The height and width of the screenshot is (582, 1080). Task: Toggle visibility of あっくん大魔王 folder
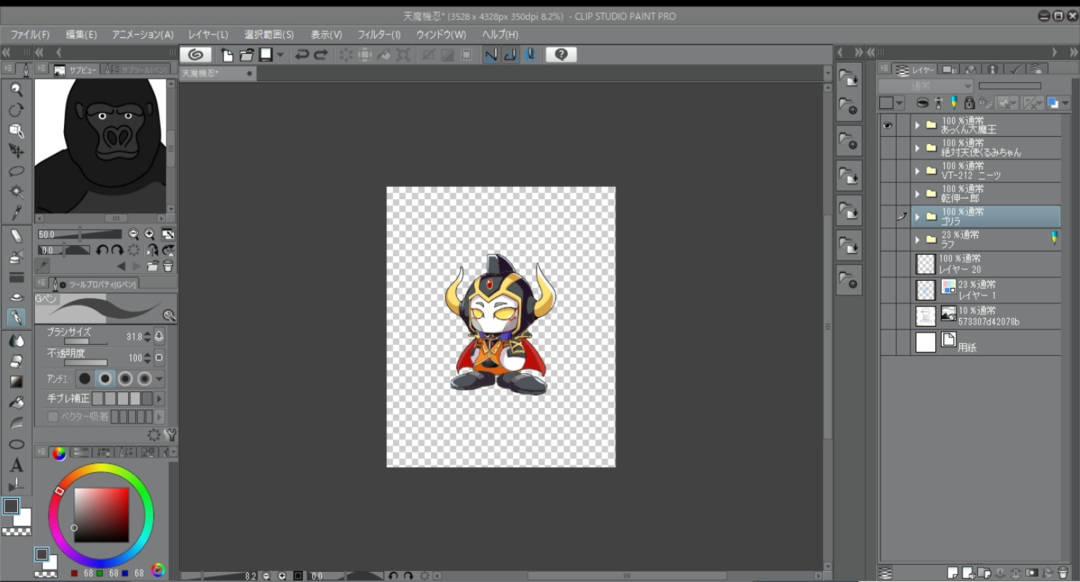(x=887, y=125)
